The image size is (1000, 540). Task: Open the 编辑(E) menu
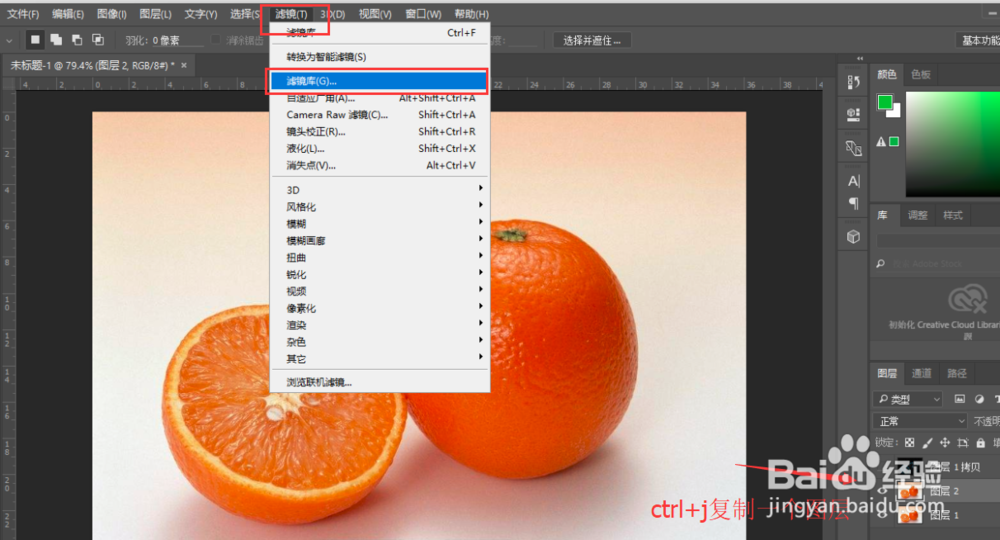[x=68, y=14]
